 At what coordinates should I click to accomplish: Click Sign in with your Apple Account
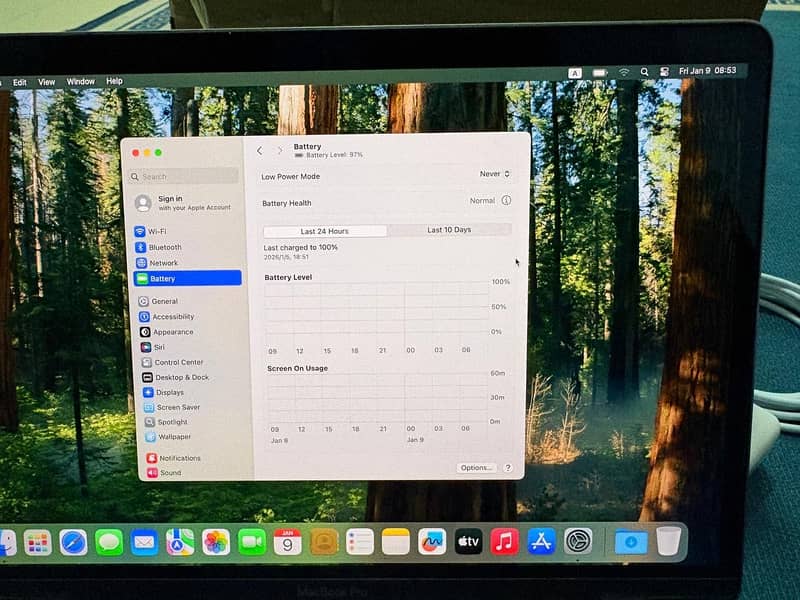pyautogui.click(x=184, y=203)
